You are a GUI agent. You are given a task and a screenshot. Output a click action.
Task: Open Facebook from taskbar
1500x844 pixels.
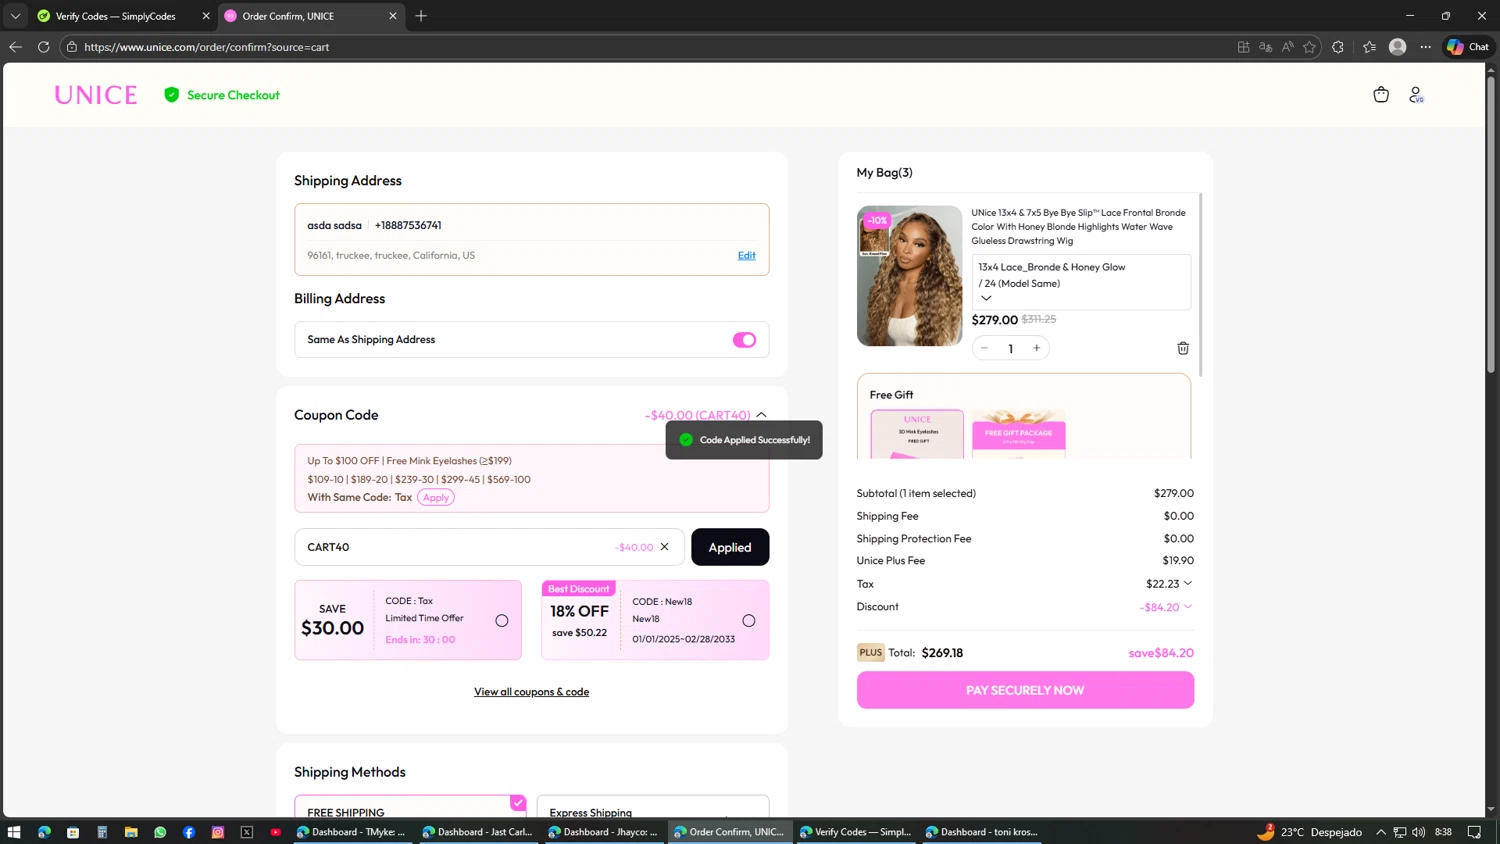coord(189,832)
